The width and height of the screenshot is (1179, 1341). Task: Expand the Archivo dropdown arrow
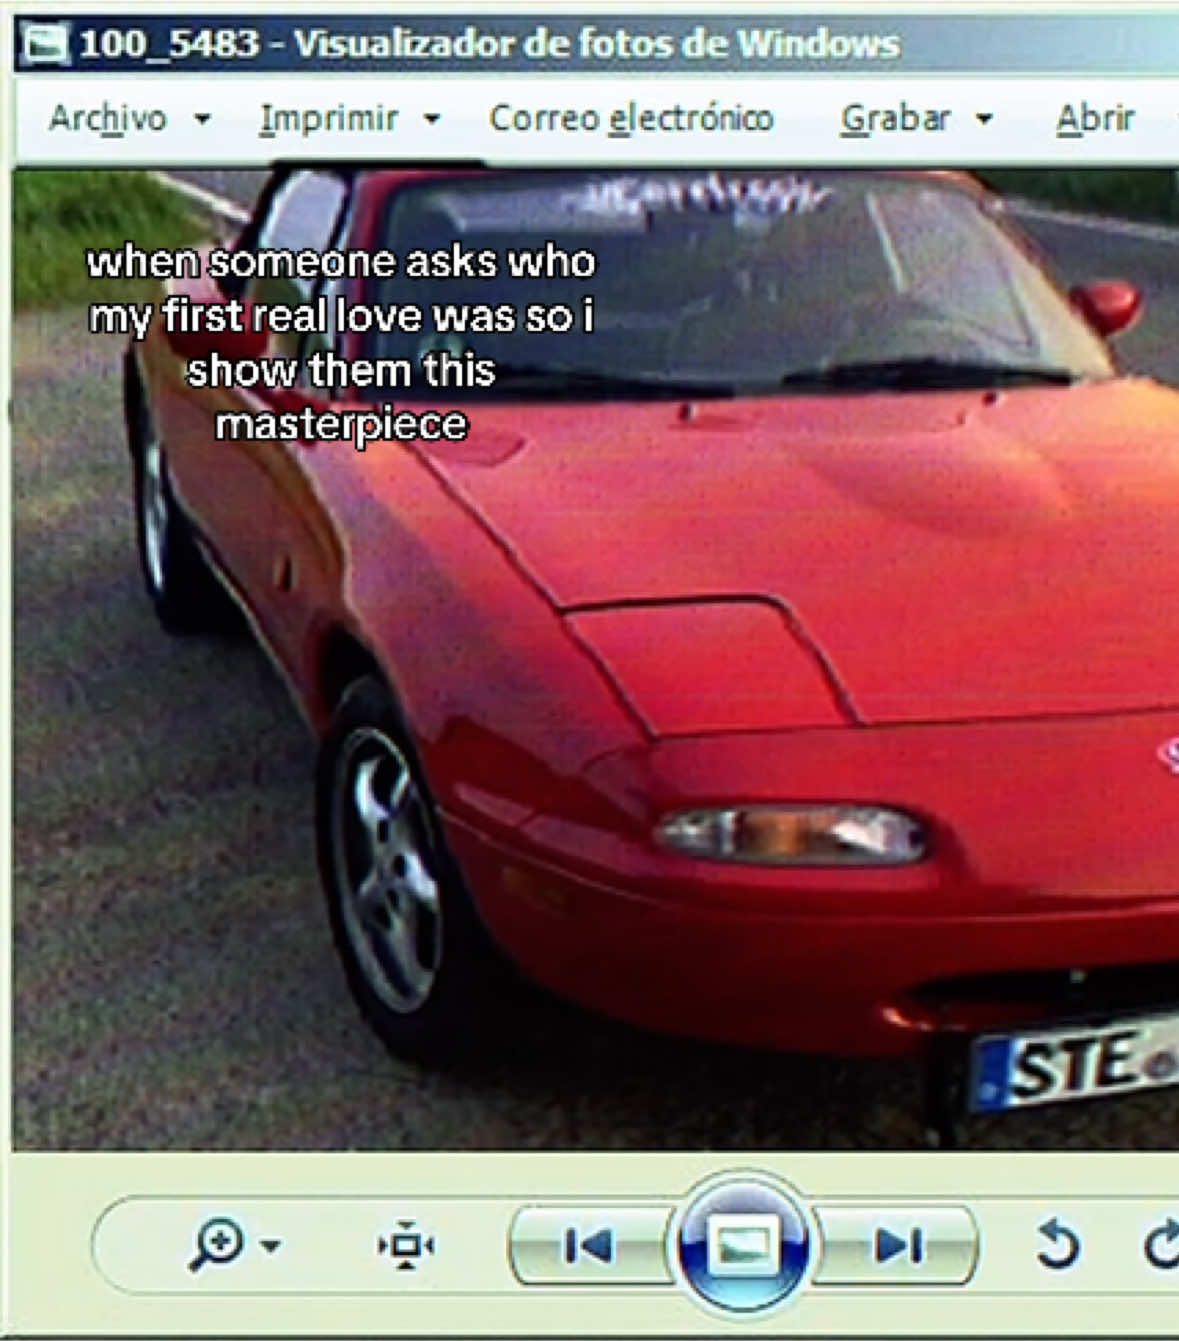tap(202, 120)
